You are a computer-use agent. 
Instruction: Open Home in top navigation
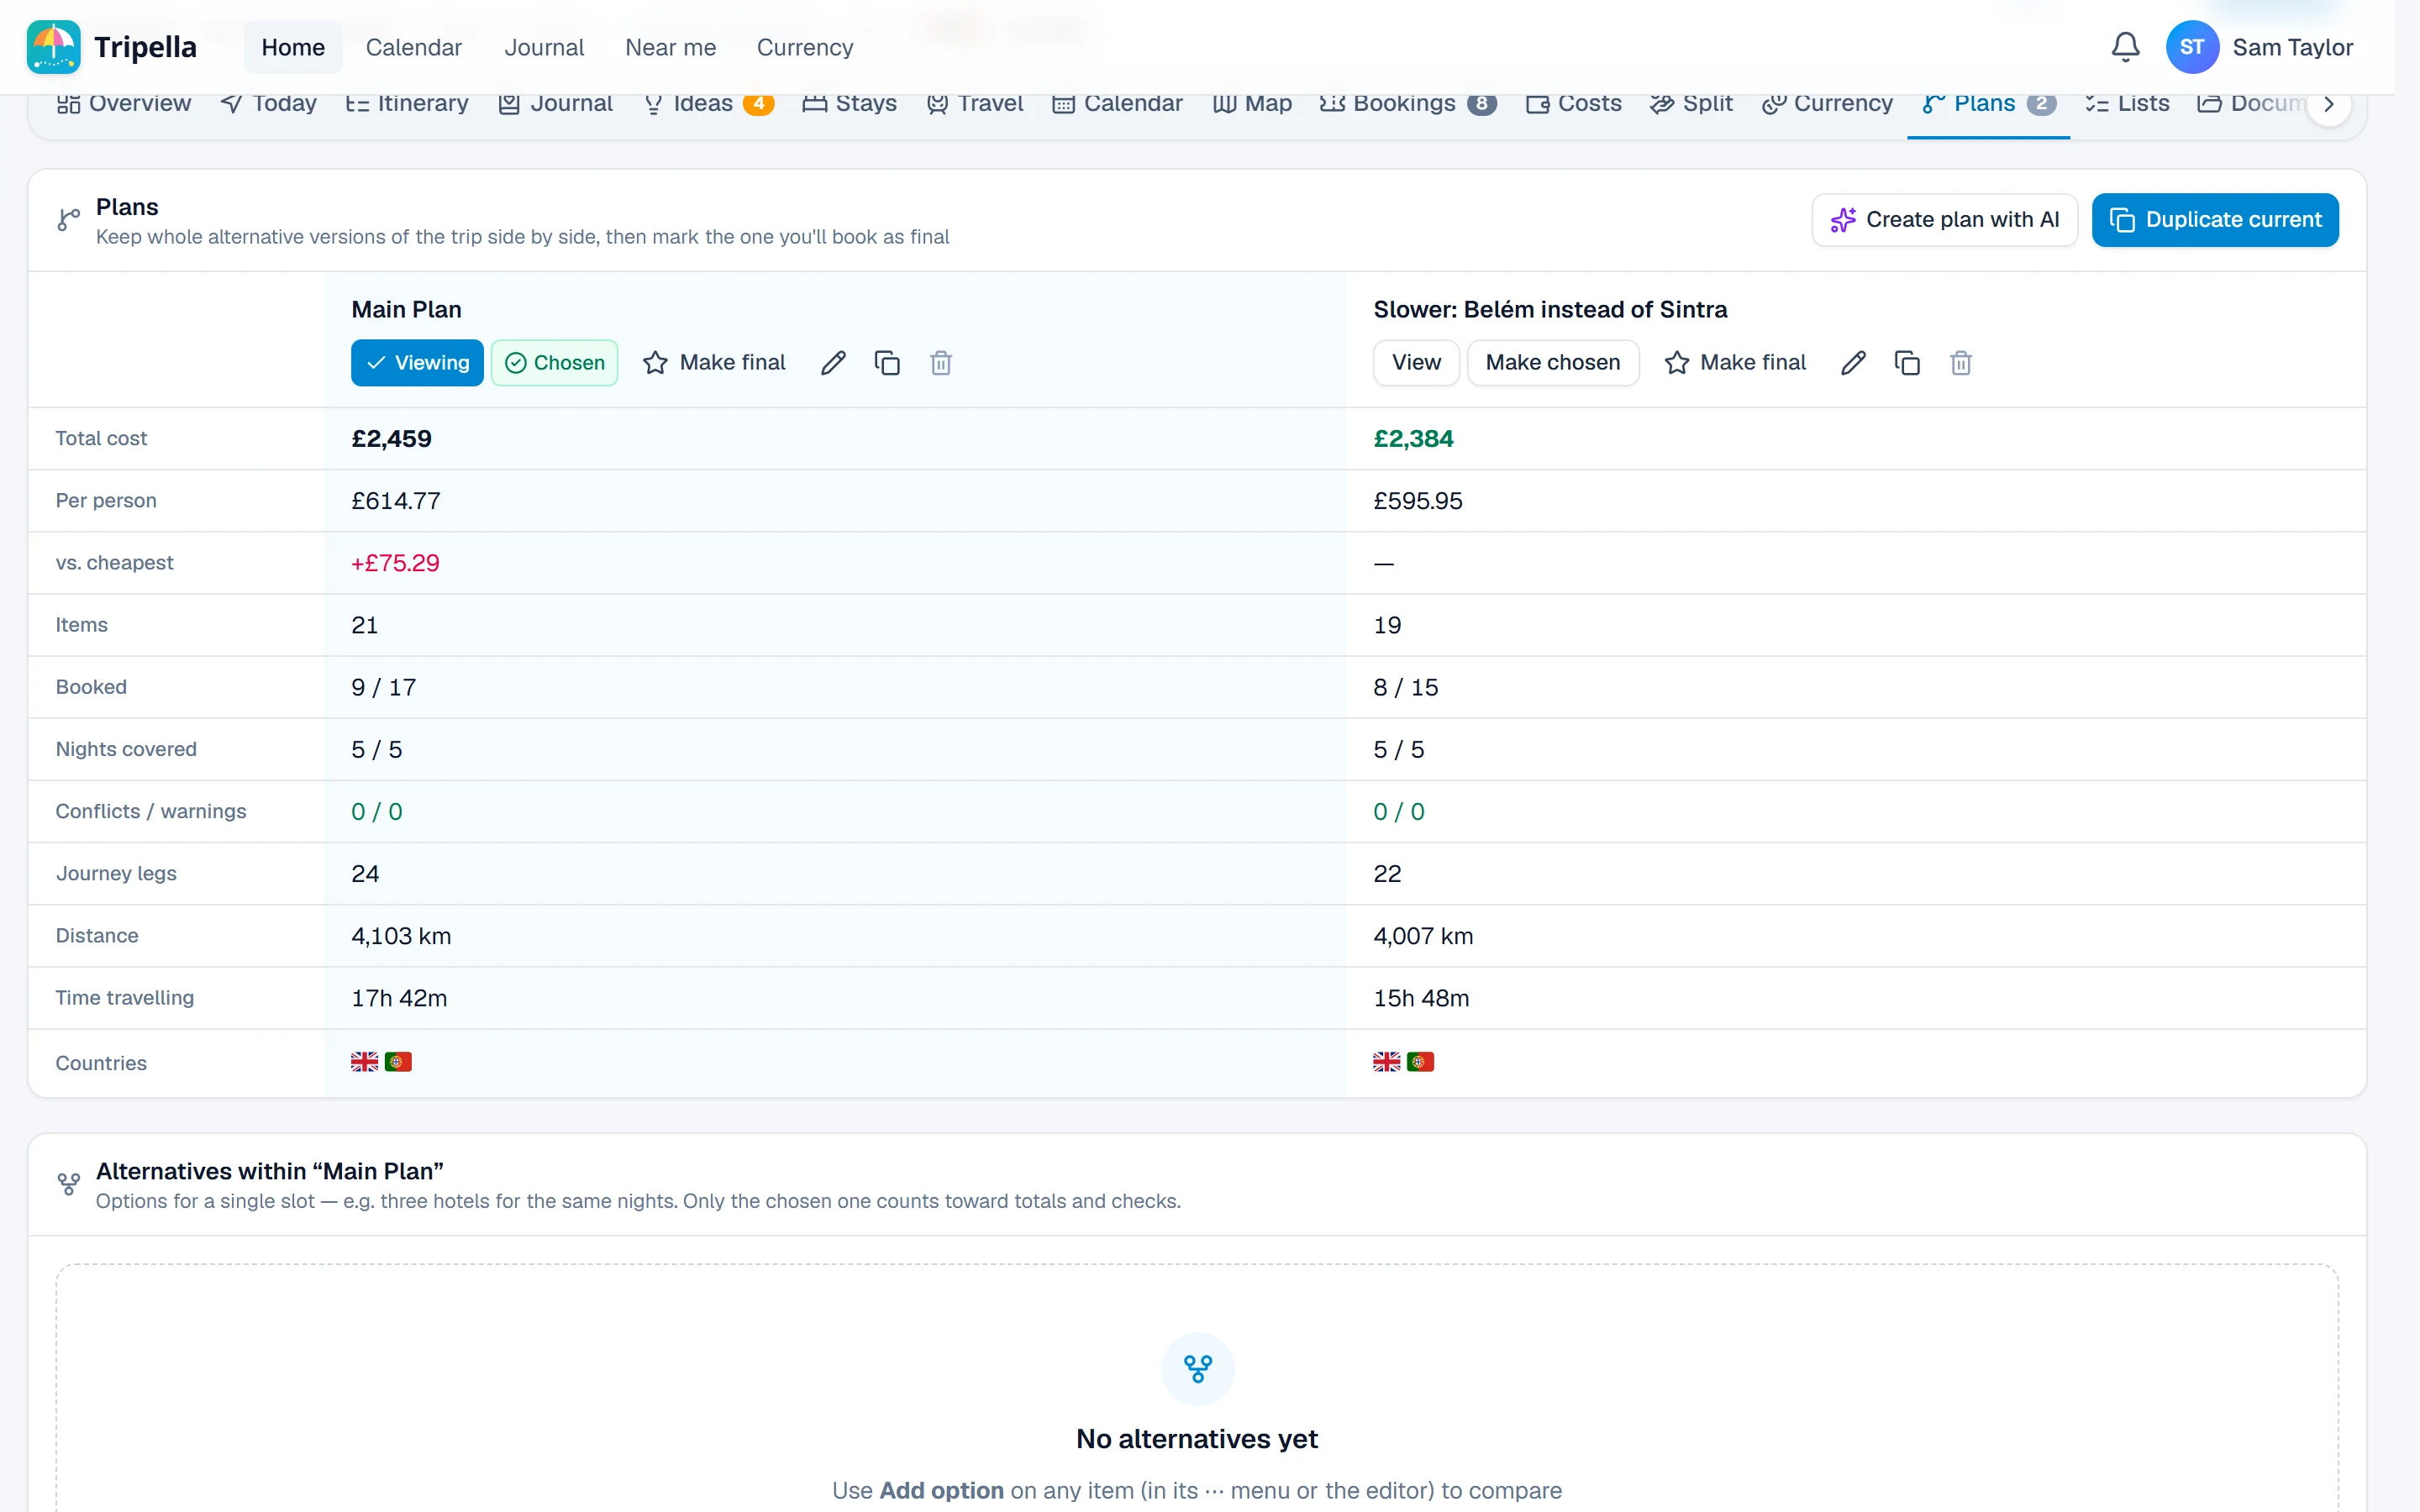pyautogui.click(x=293, y=47)
